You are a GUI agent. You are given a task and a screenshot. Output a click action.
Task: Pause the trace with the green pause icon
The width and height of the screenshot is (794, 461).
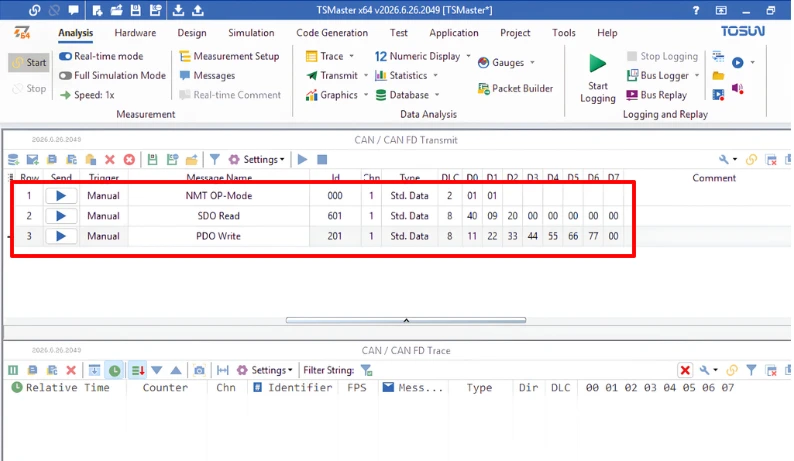(x=13, y=370)
